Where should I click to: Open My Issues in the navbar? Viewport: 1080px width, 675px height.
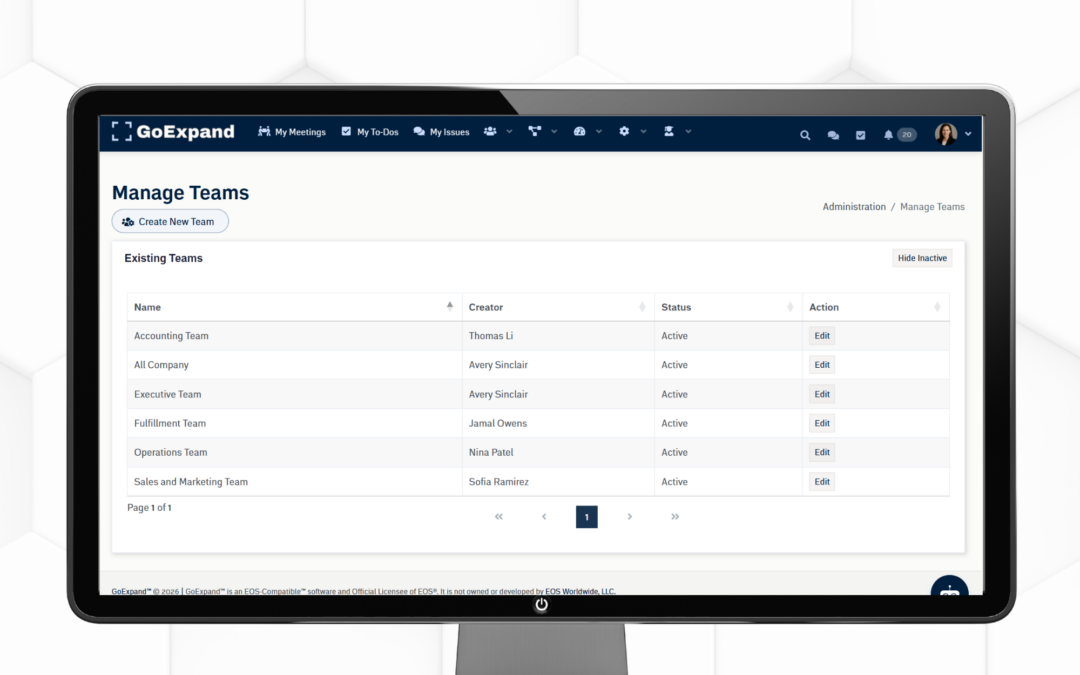[x=441, y=132]
